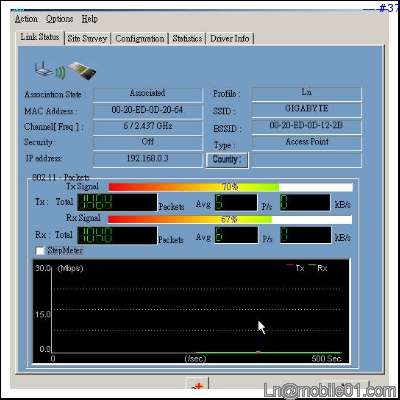Switch to the Configuration tab
Viewport: 400px width, 400px height.
140,39
